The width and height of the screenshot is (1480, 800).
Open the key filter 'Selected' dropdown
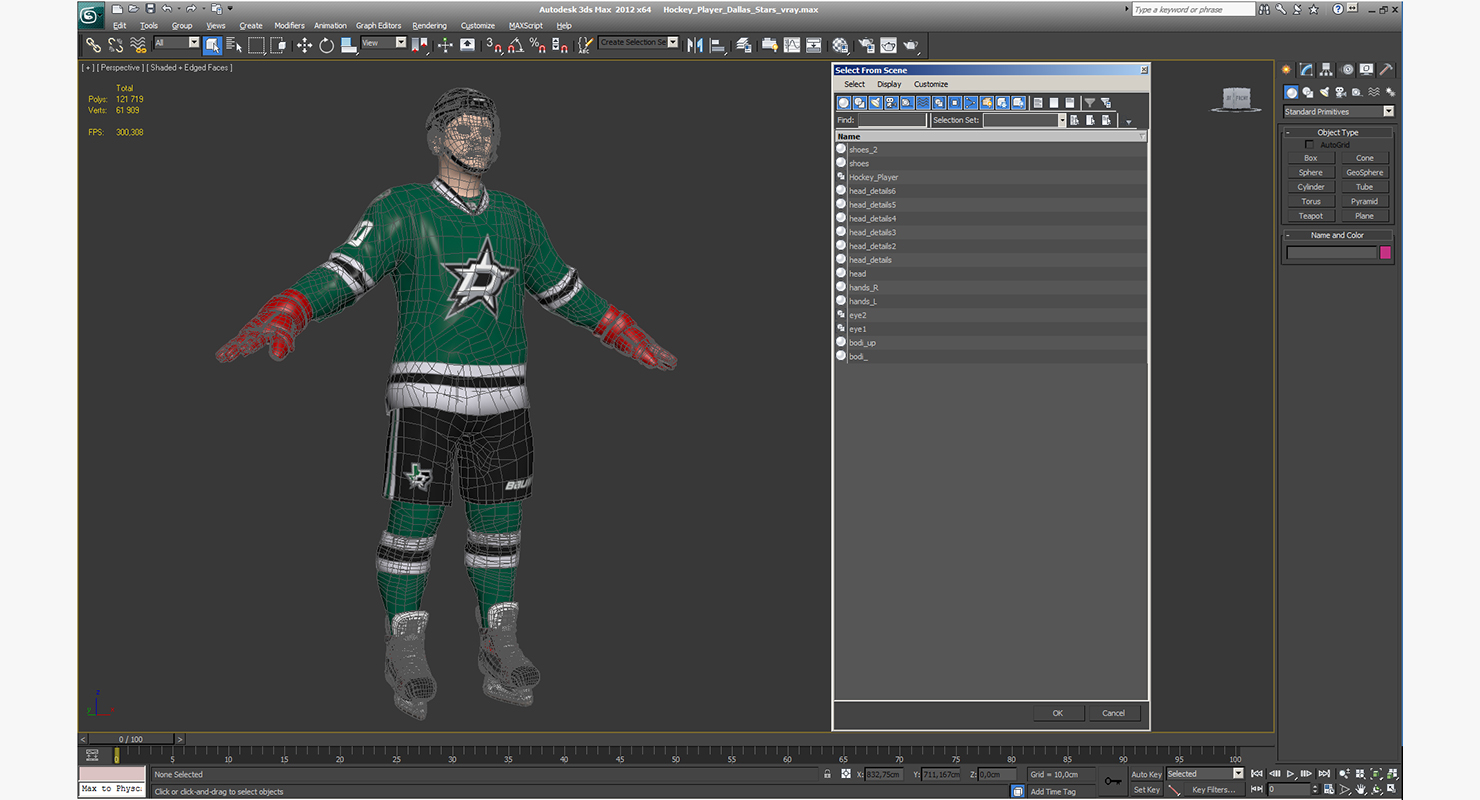click(1238, 774)
